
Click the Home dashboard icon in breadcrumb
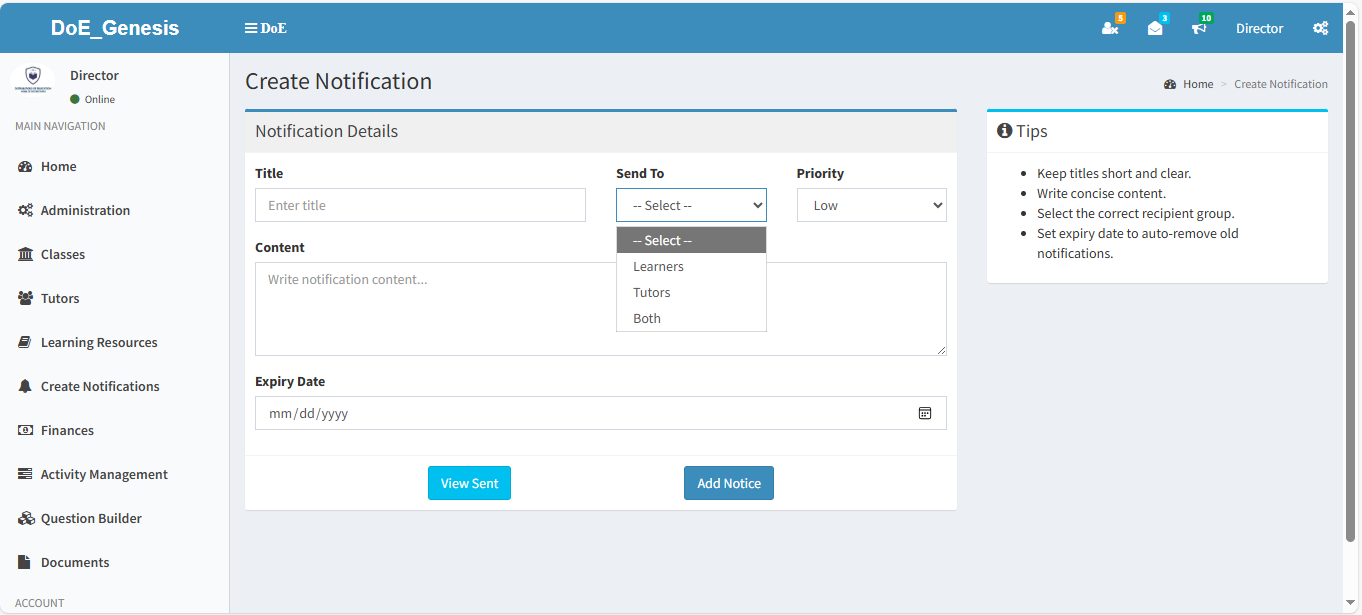1170,84
